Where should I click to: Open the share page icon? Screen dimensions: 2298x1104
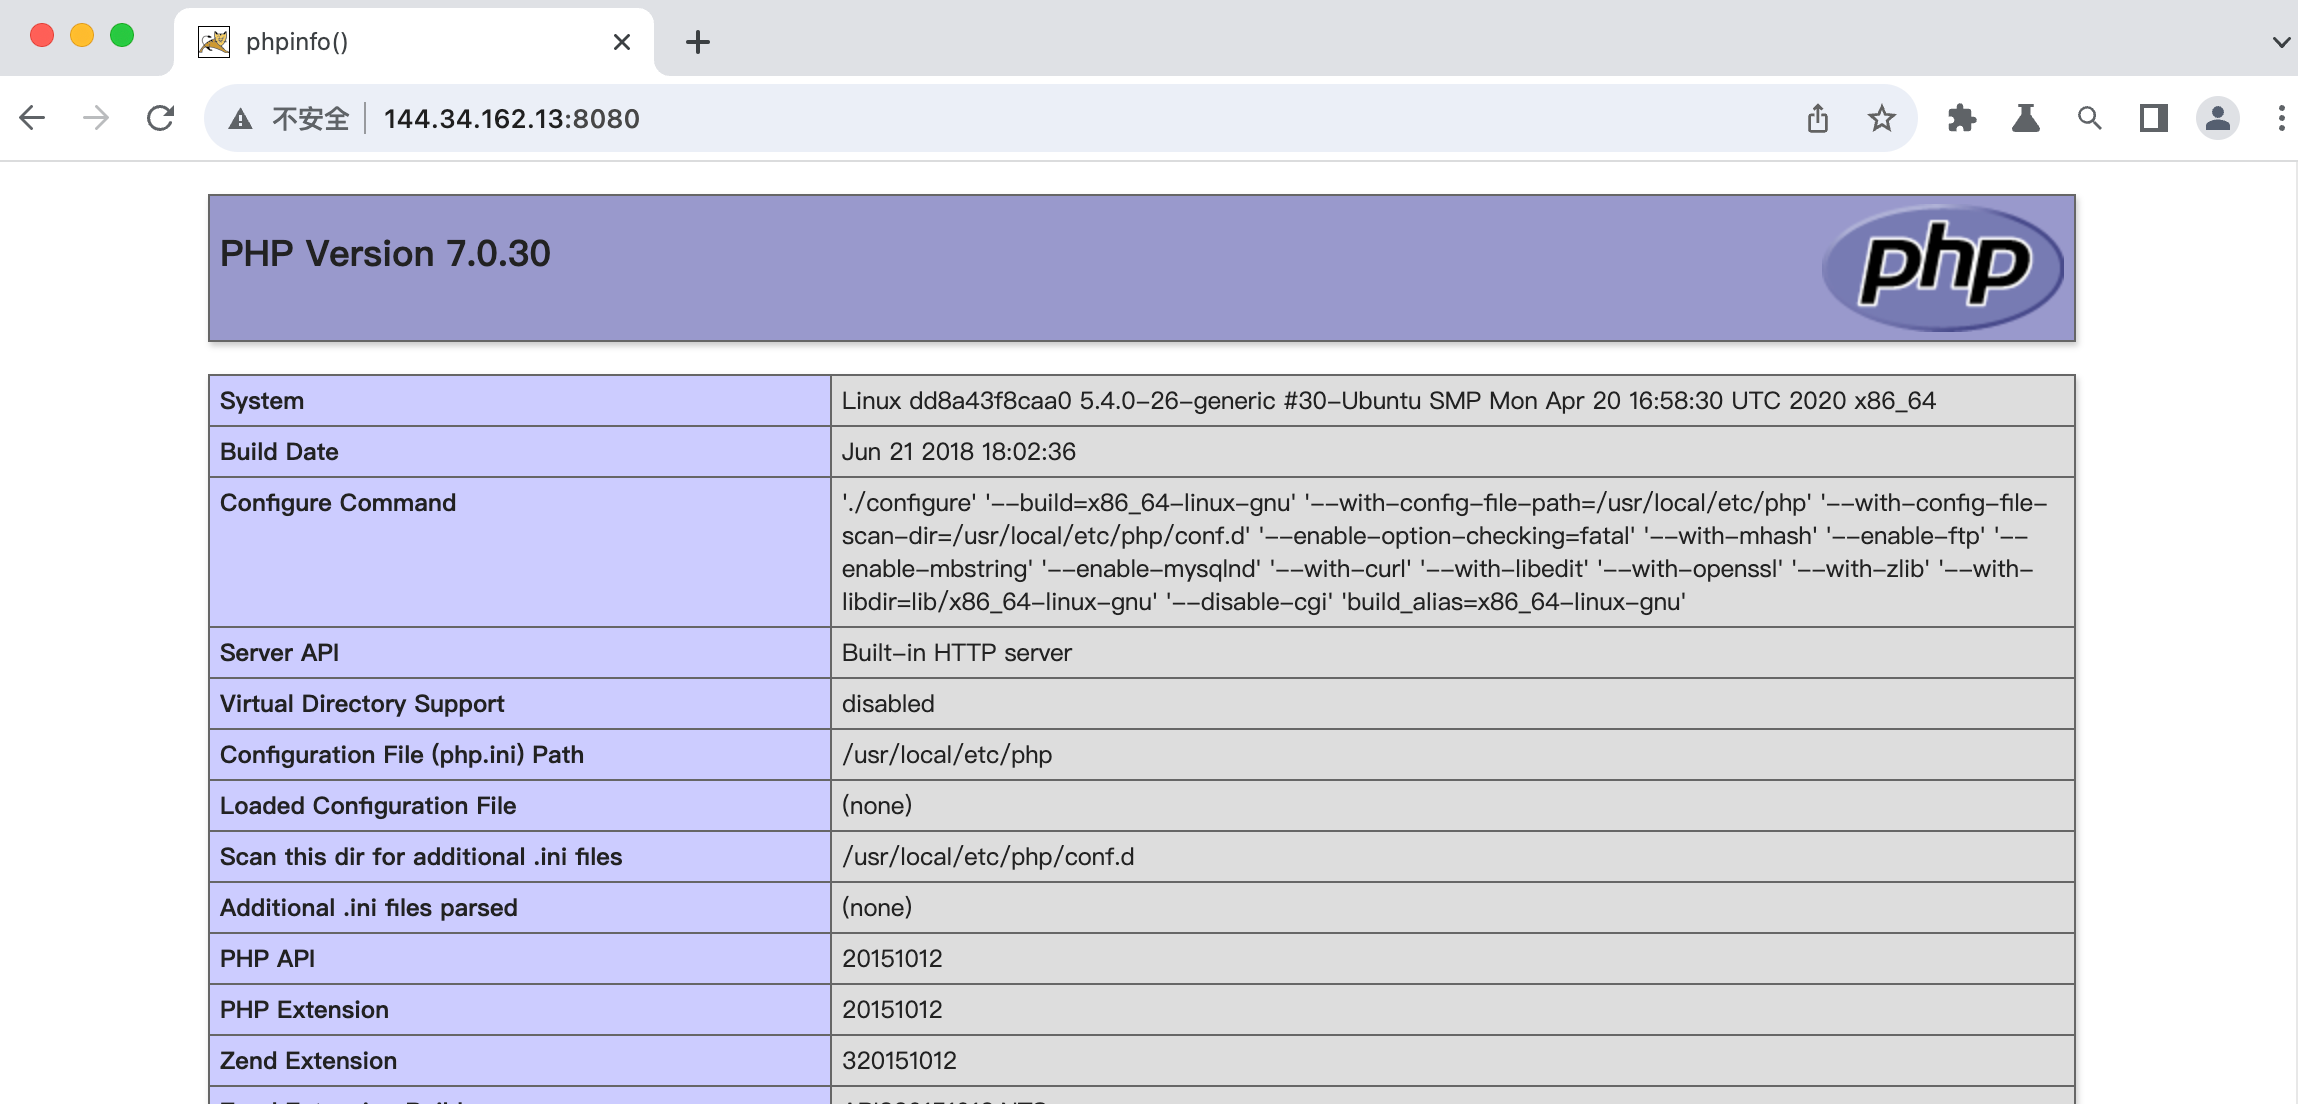tap(1817, 118)
